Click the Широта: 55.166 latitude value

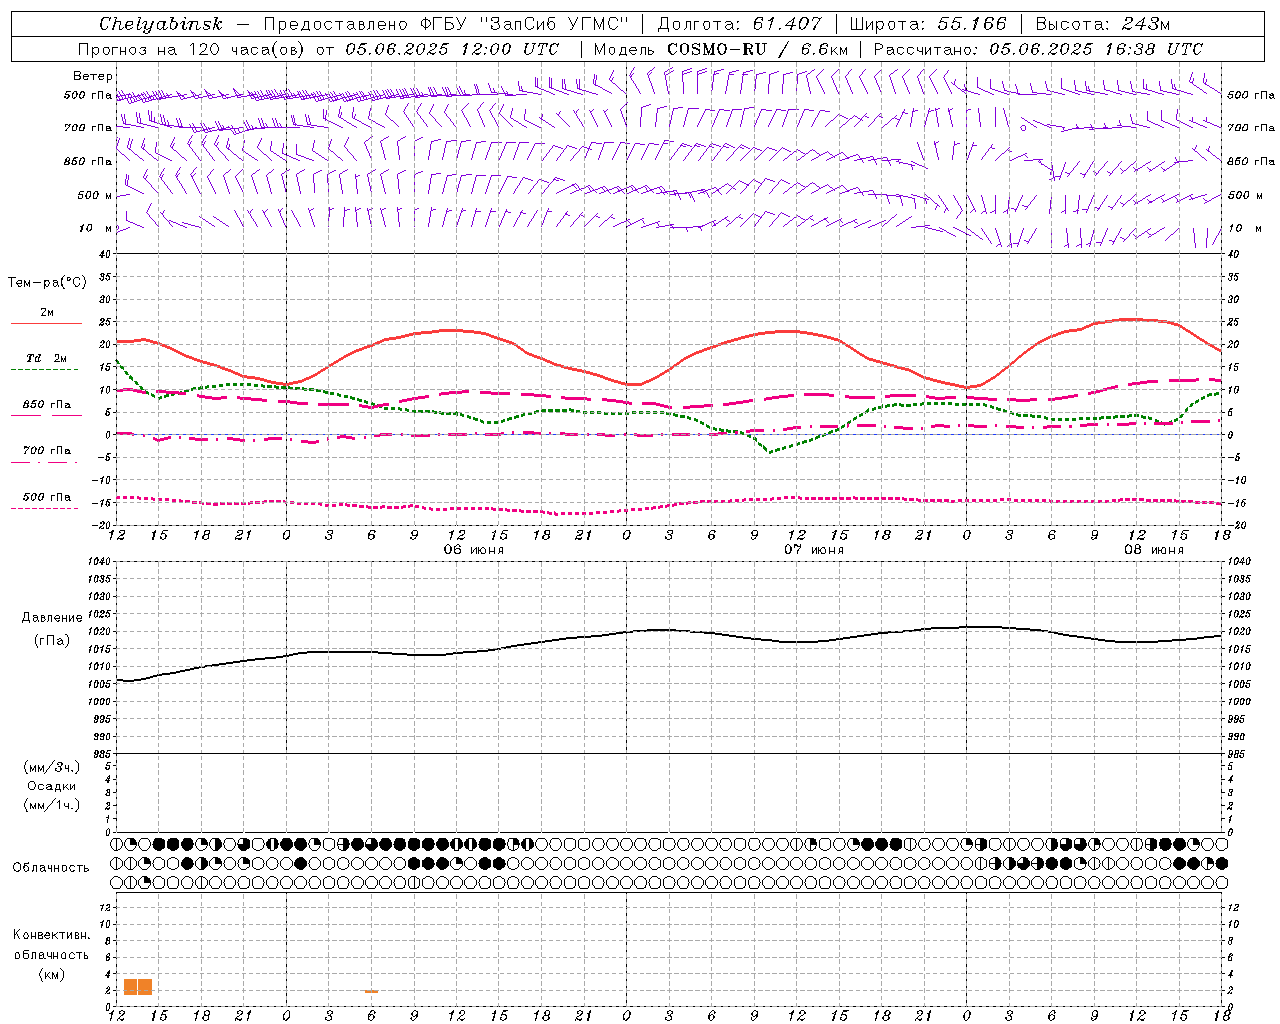coord(927,24)
